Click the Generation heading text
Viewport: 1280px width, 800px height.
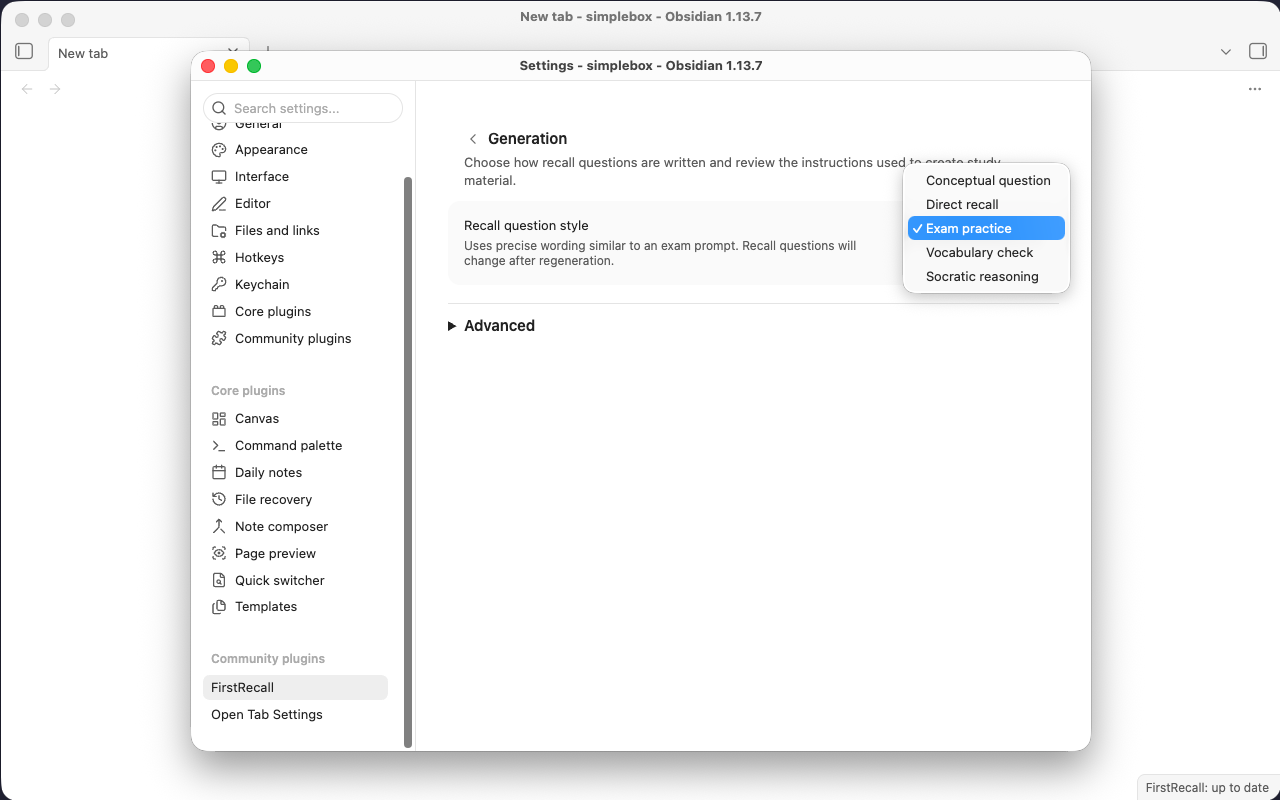pos(527,139)
